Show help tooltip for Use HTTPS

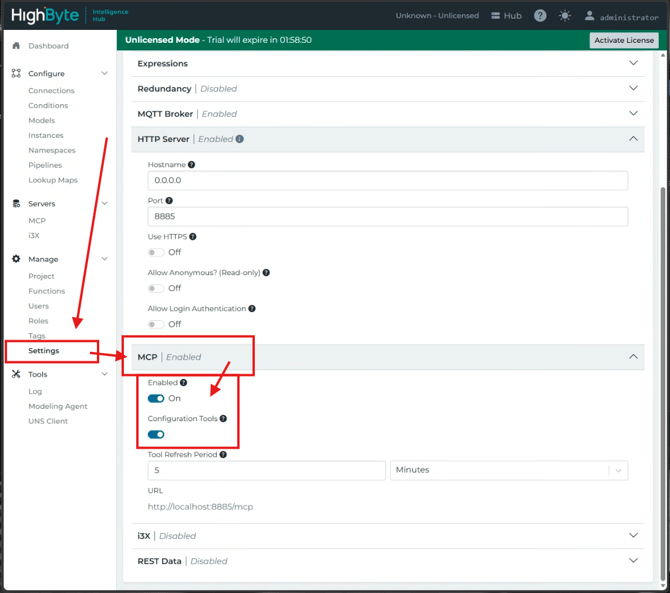[193, 236]
